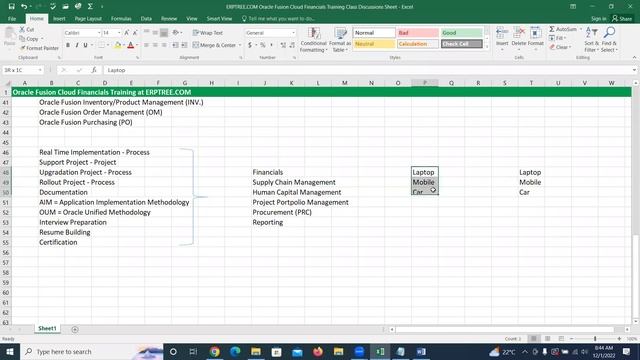Open Find & Select
Screen dimensions: 640x360
point(609,40)
